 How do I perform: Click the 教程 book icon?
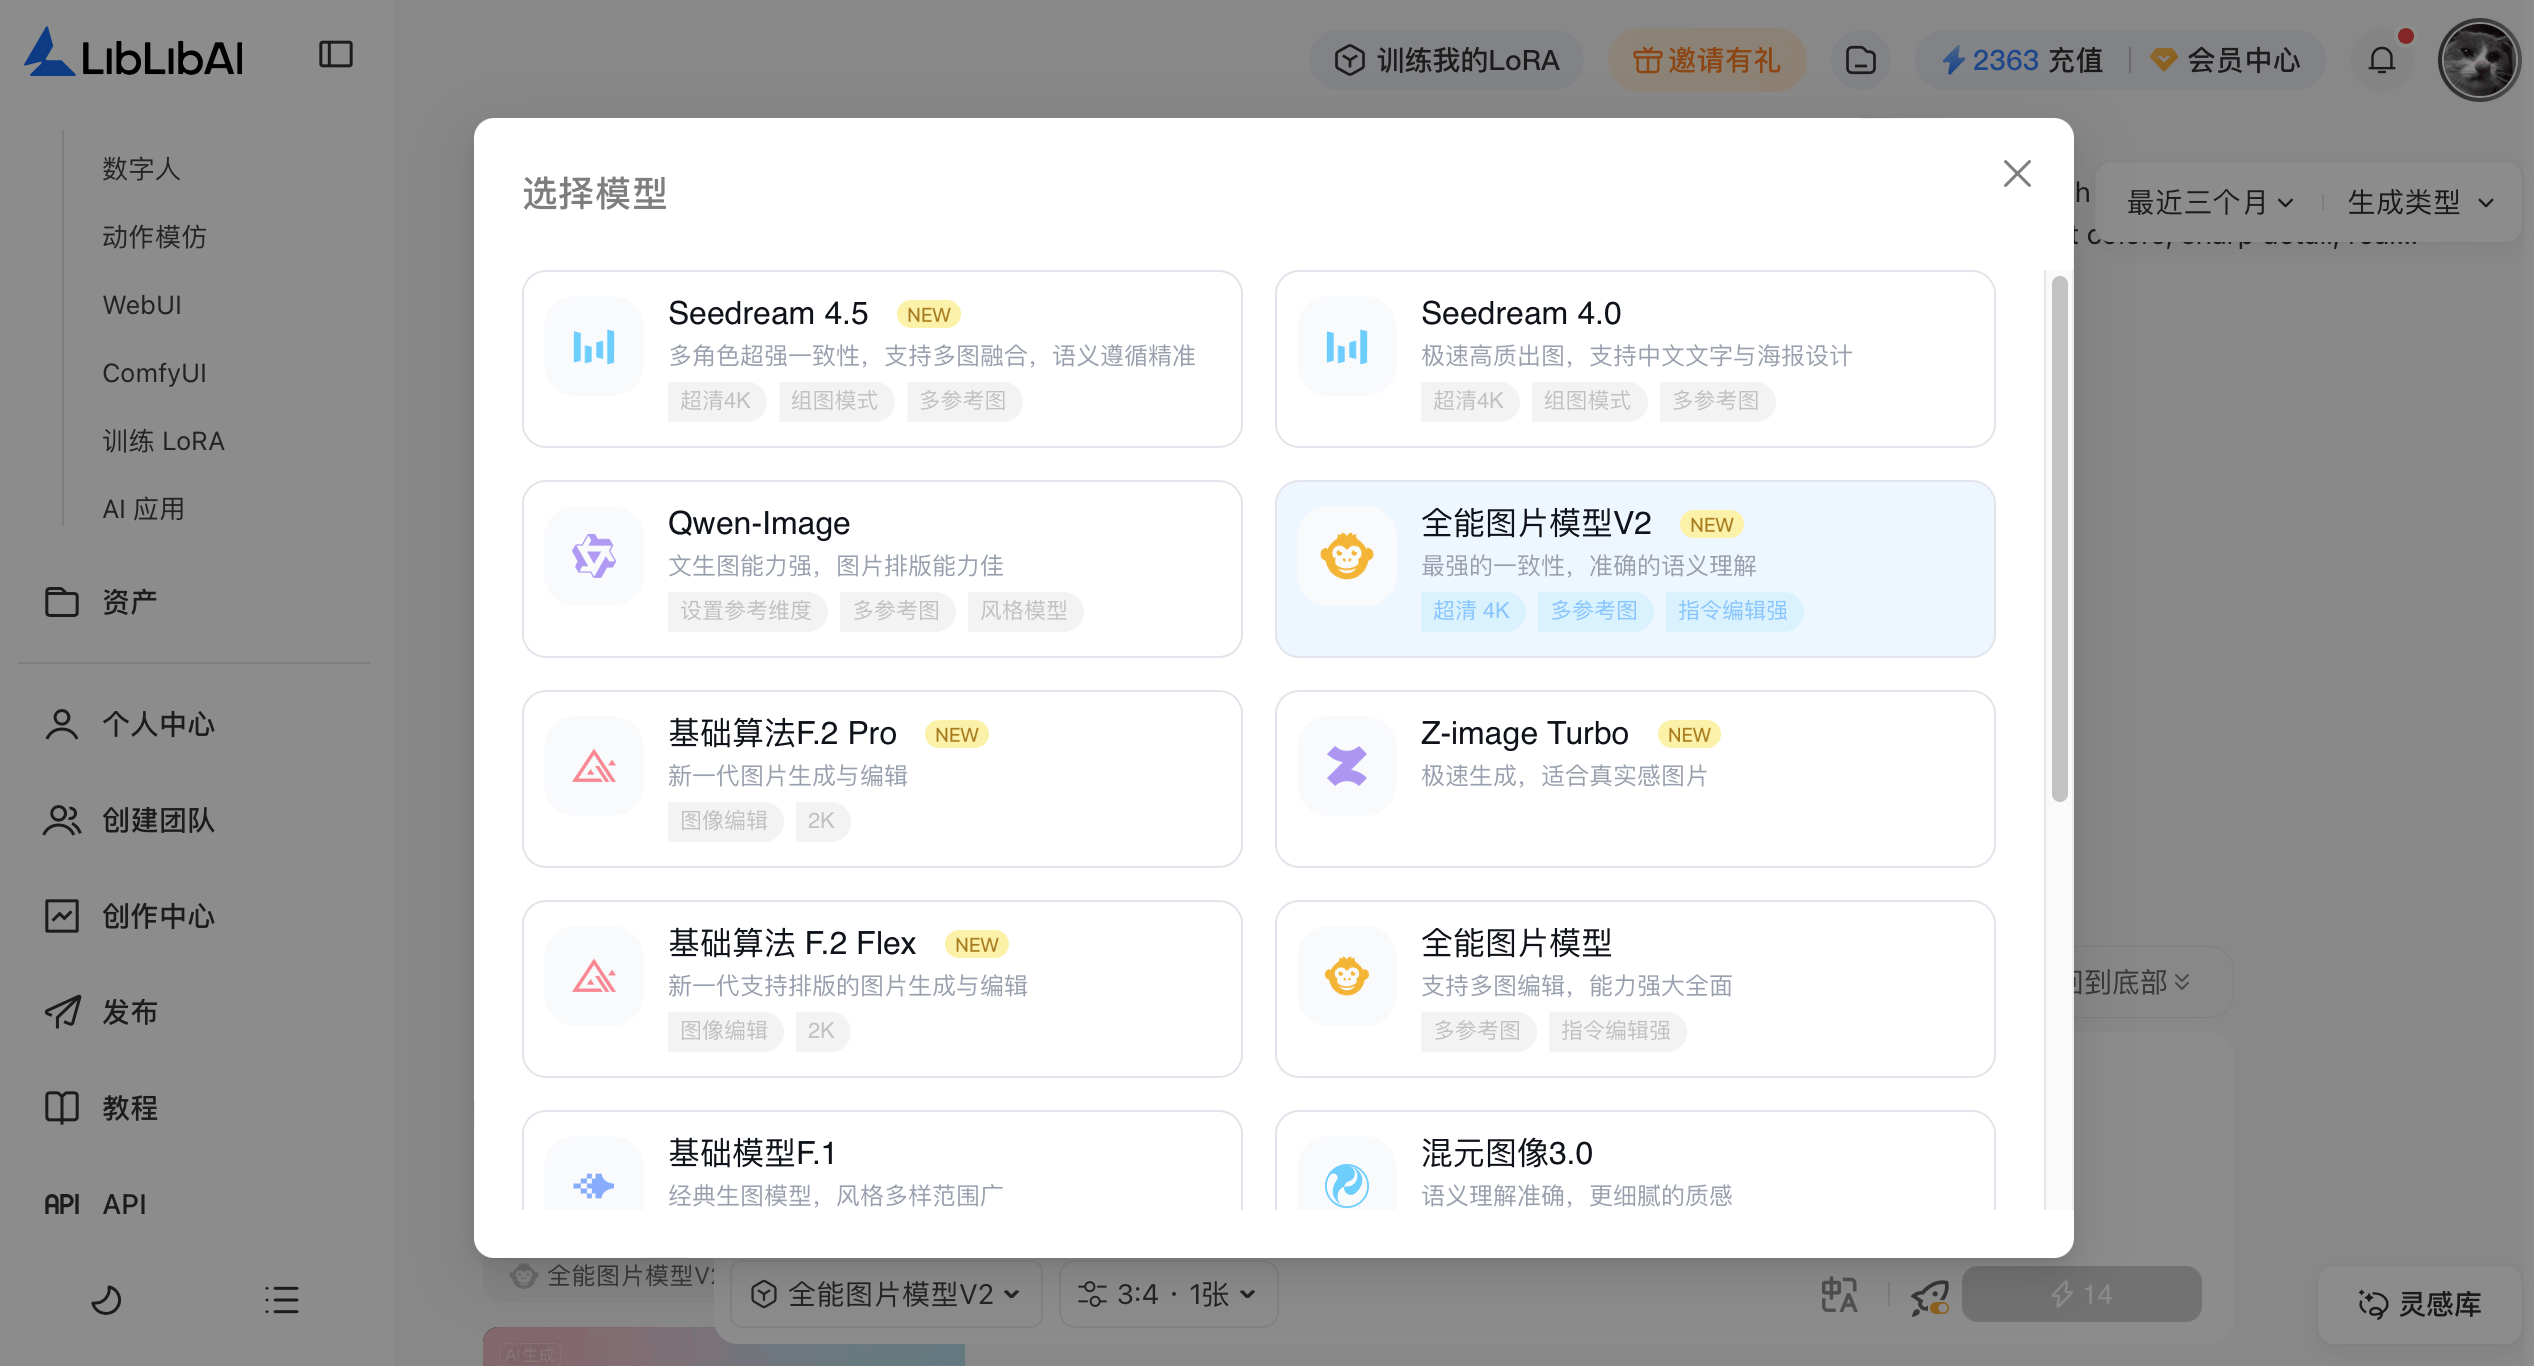point(62,1108)
